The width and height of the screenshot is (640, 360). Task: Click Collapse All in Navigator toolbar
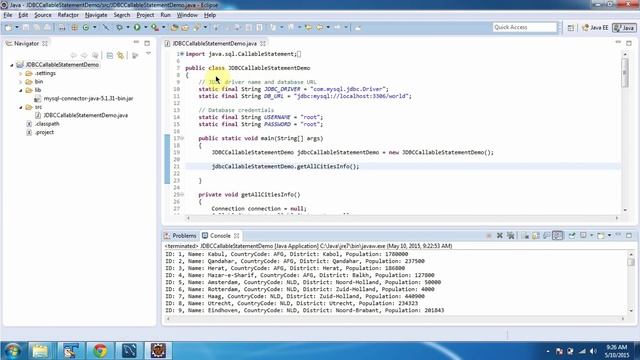coord(110,56)
